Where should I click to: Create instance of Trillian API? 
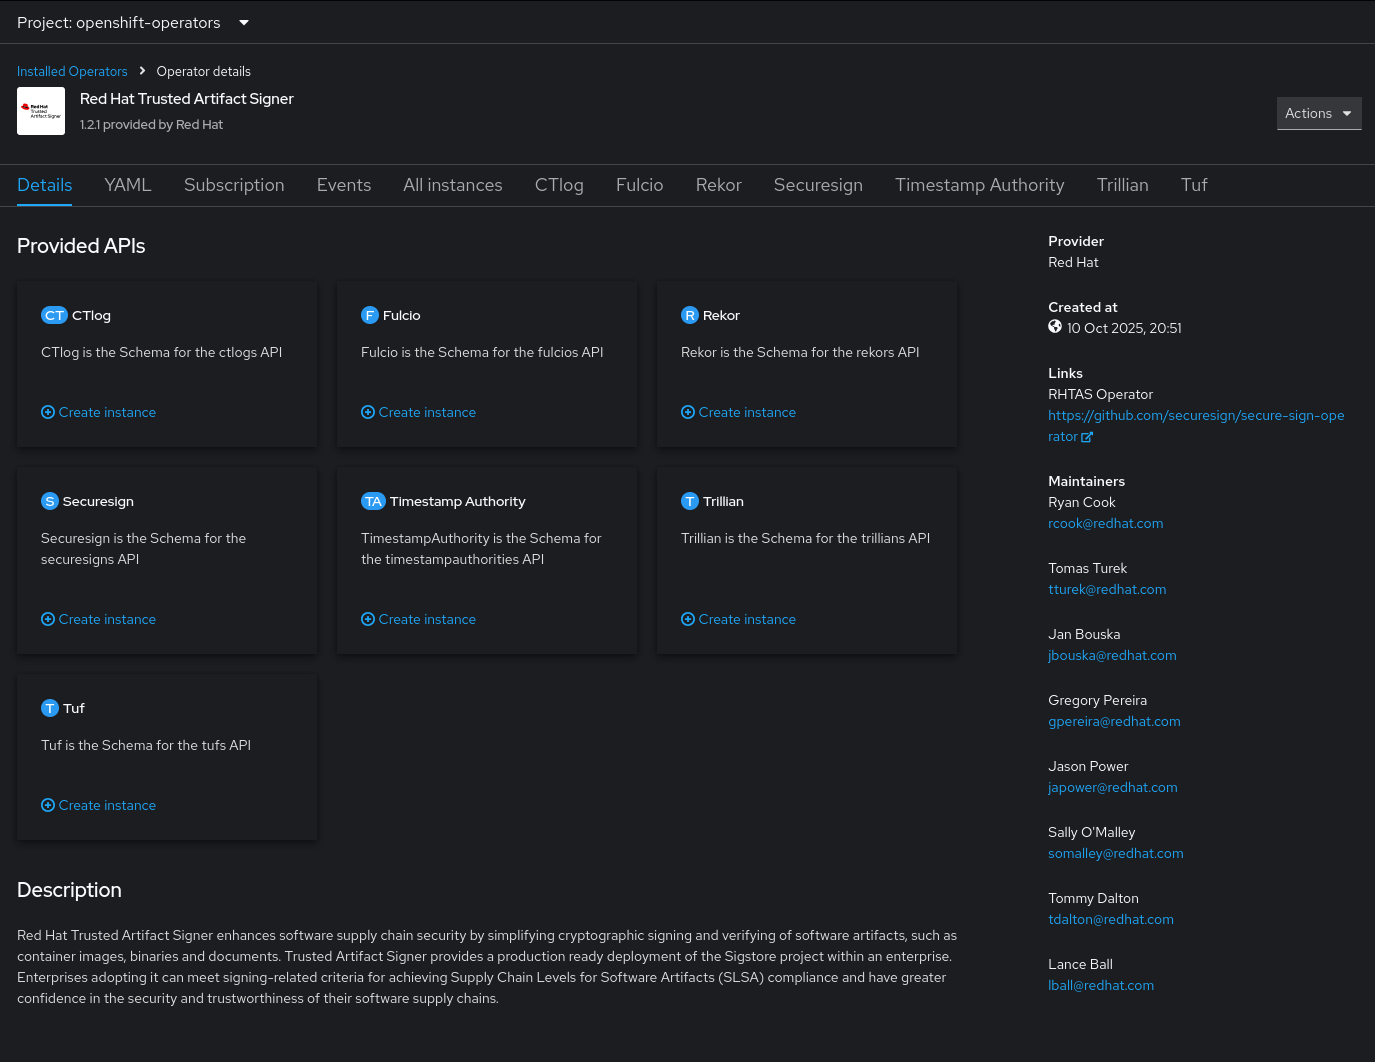746,619
